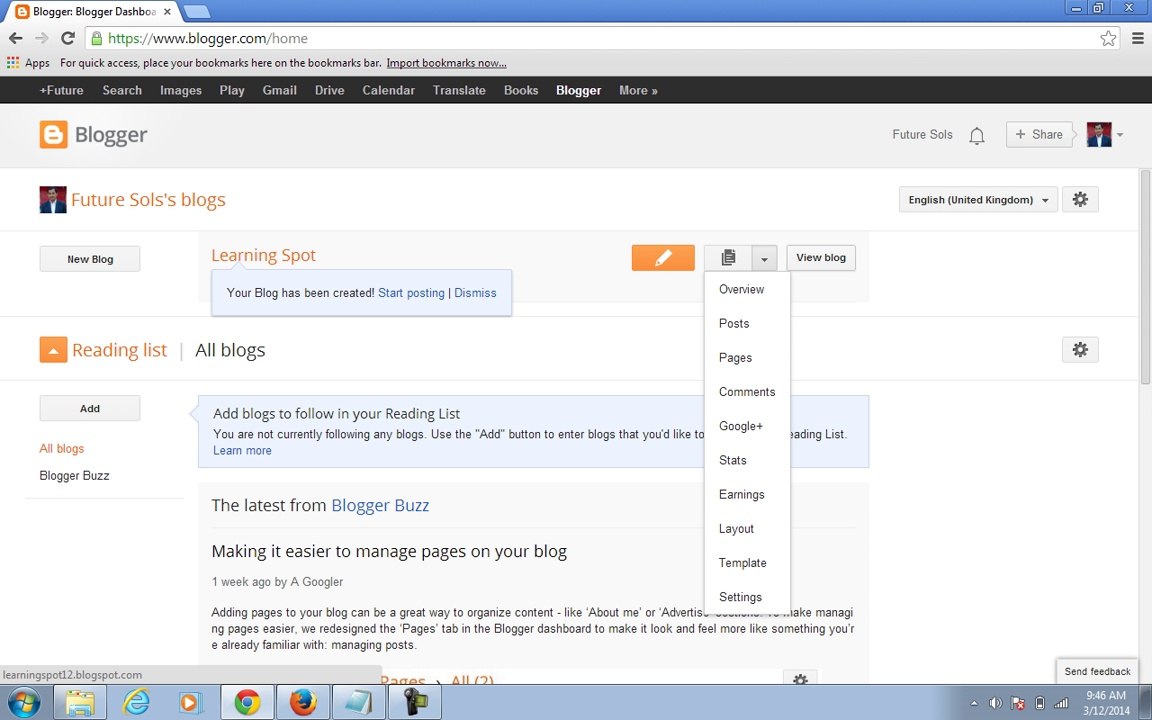
Task: Click the orange pencil create post button
Action: 663,258
